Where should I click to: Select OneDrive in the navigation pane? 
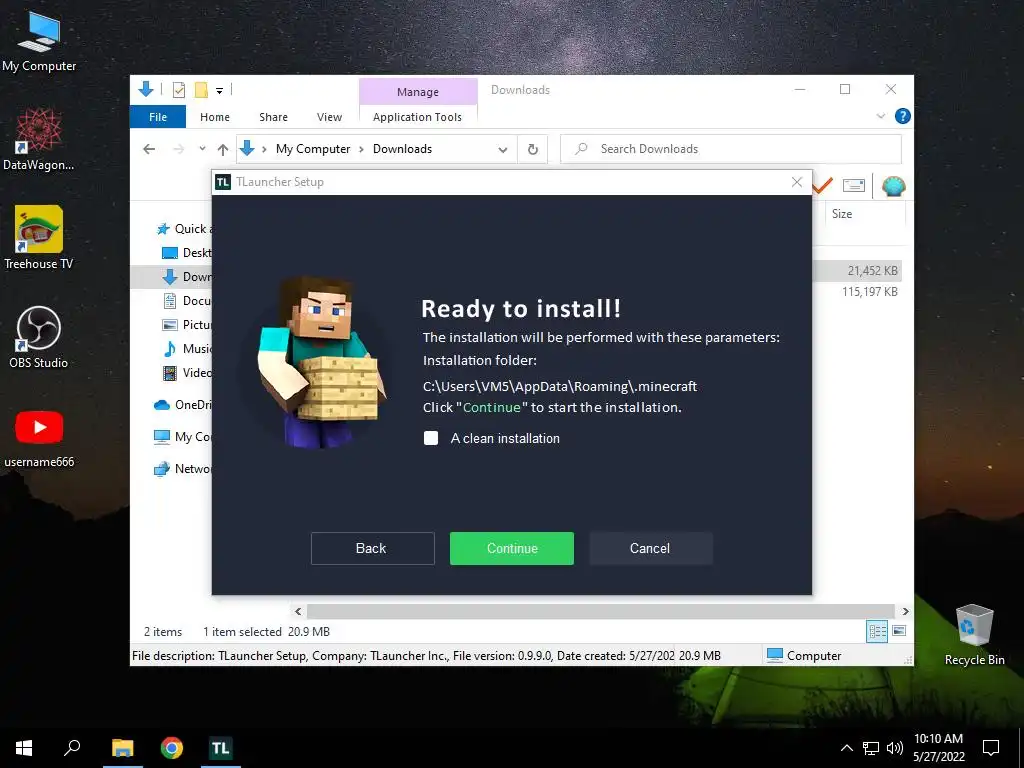click(182, 405)
